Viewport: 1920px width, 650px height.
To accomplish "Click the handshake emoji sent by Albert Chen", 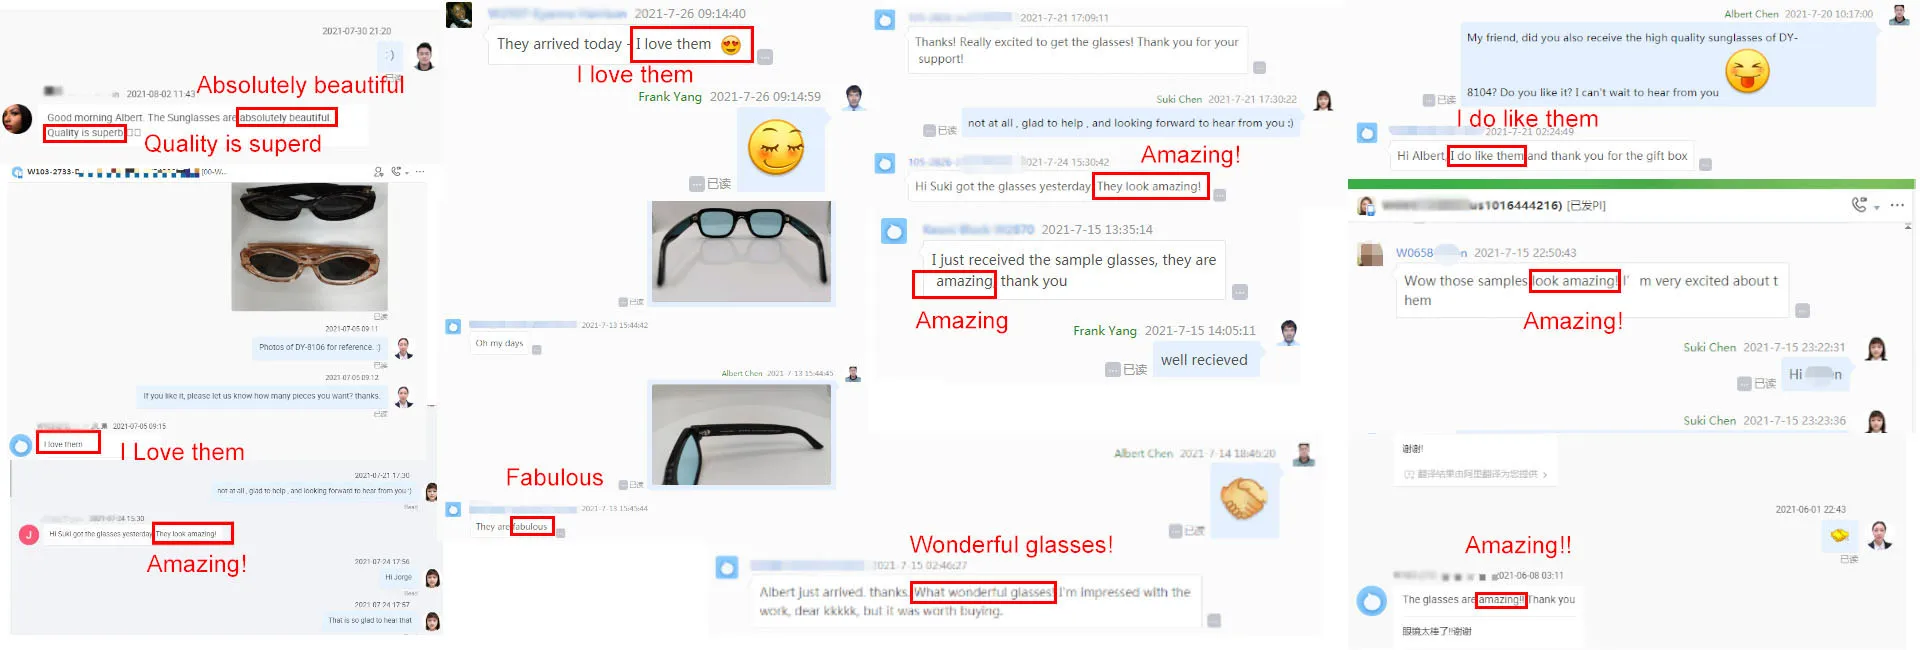I will coord(1243,498).
